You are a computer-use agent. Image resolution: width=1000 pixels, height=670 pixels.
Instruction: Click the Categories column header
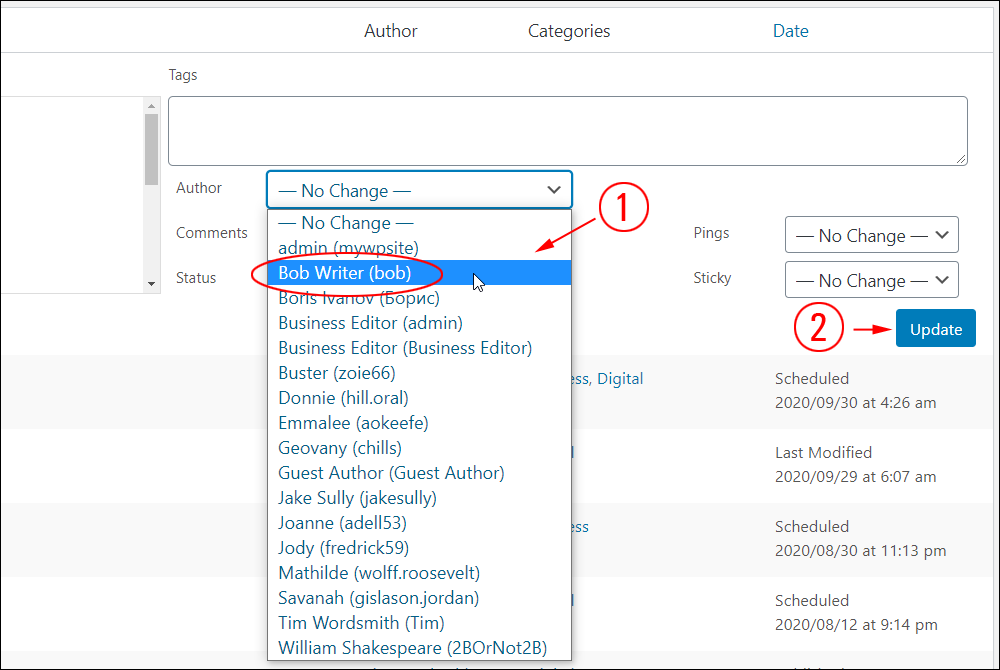tap(569, 31)
